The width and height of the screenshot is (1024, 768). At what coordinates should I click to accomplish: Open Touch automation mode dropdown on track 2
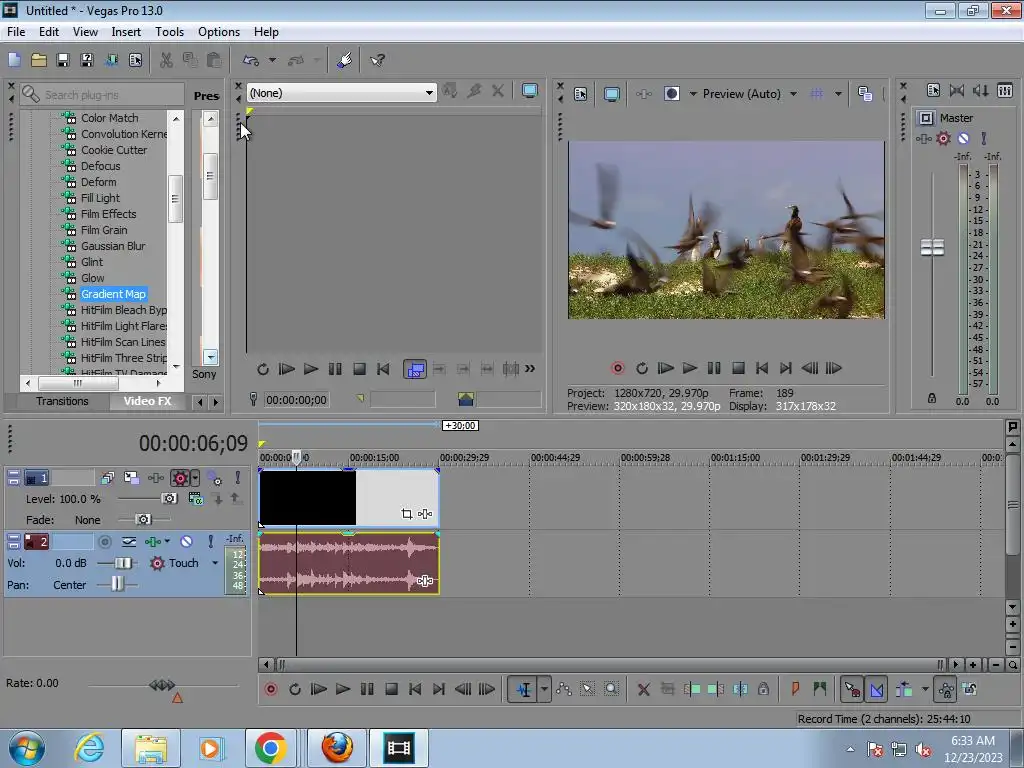215,563
